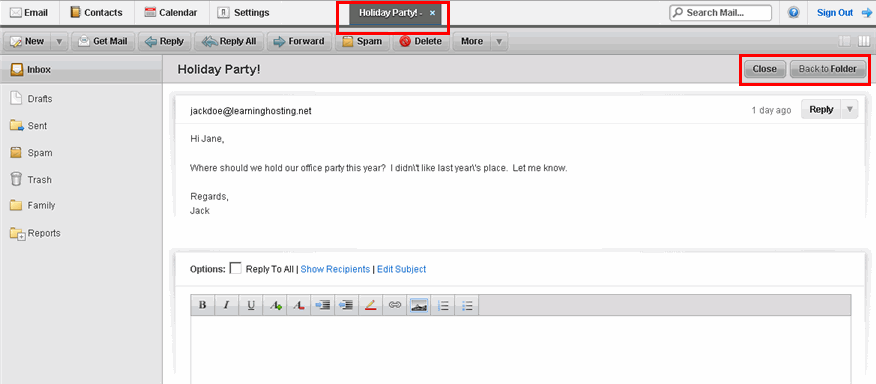Close the Holiday Party! tab with x
The image size is (876, 384).
click(432, 12)
